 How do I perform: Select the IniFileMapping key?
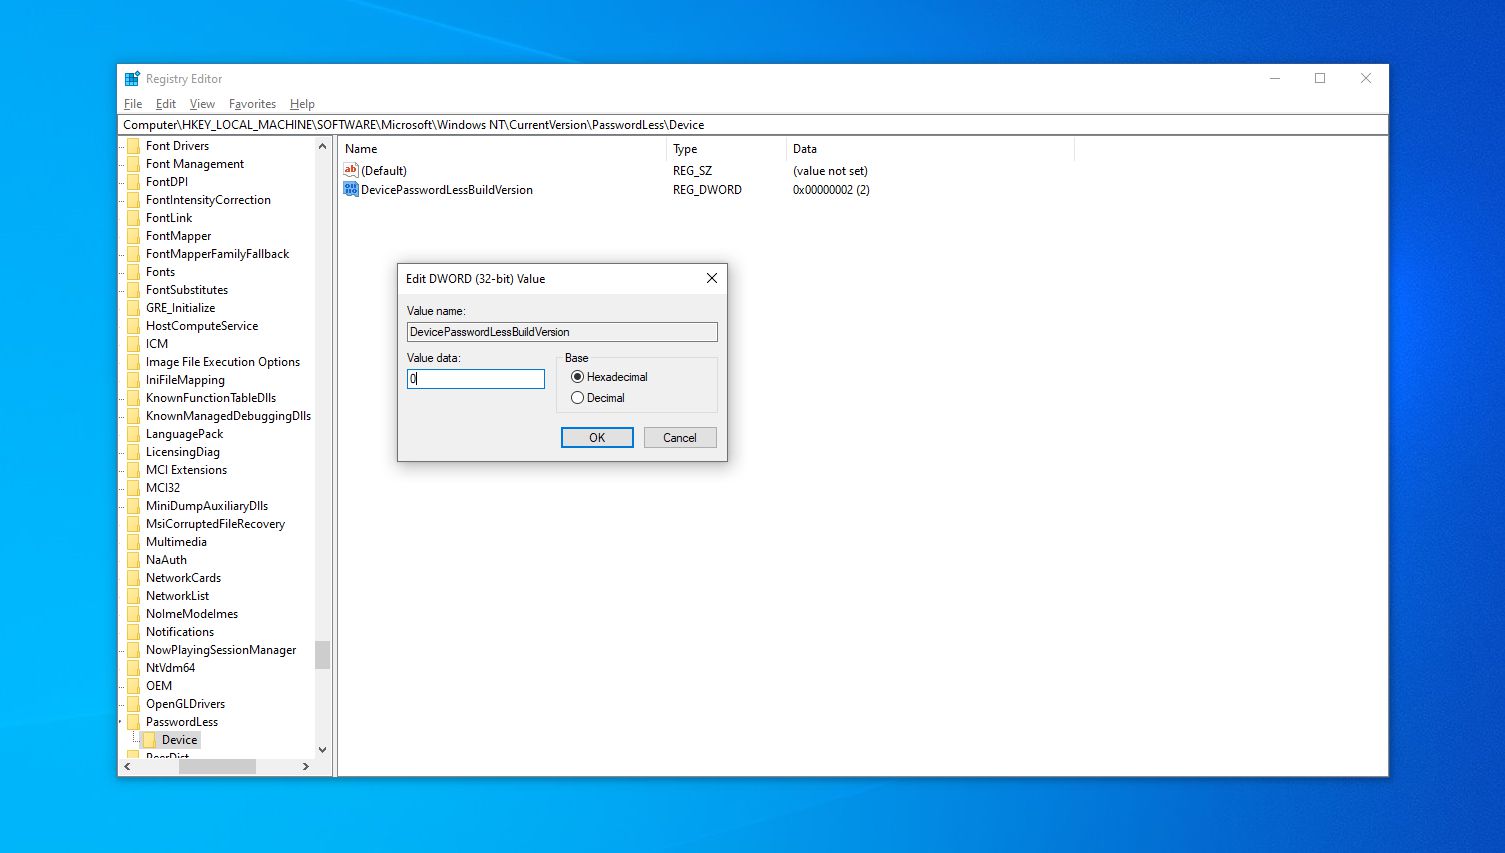185,380
